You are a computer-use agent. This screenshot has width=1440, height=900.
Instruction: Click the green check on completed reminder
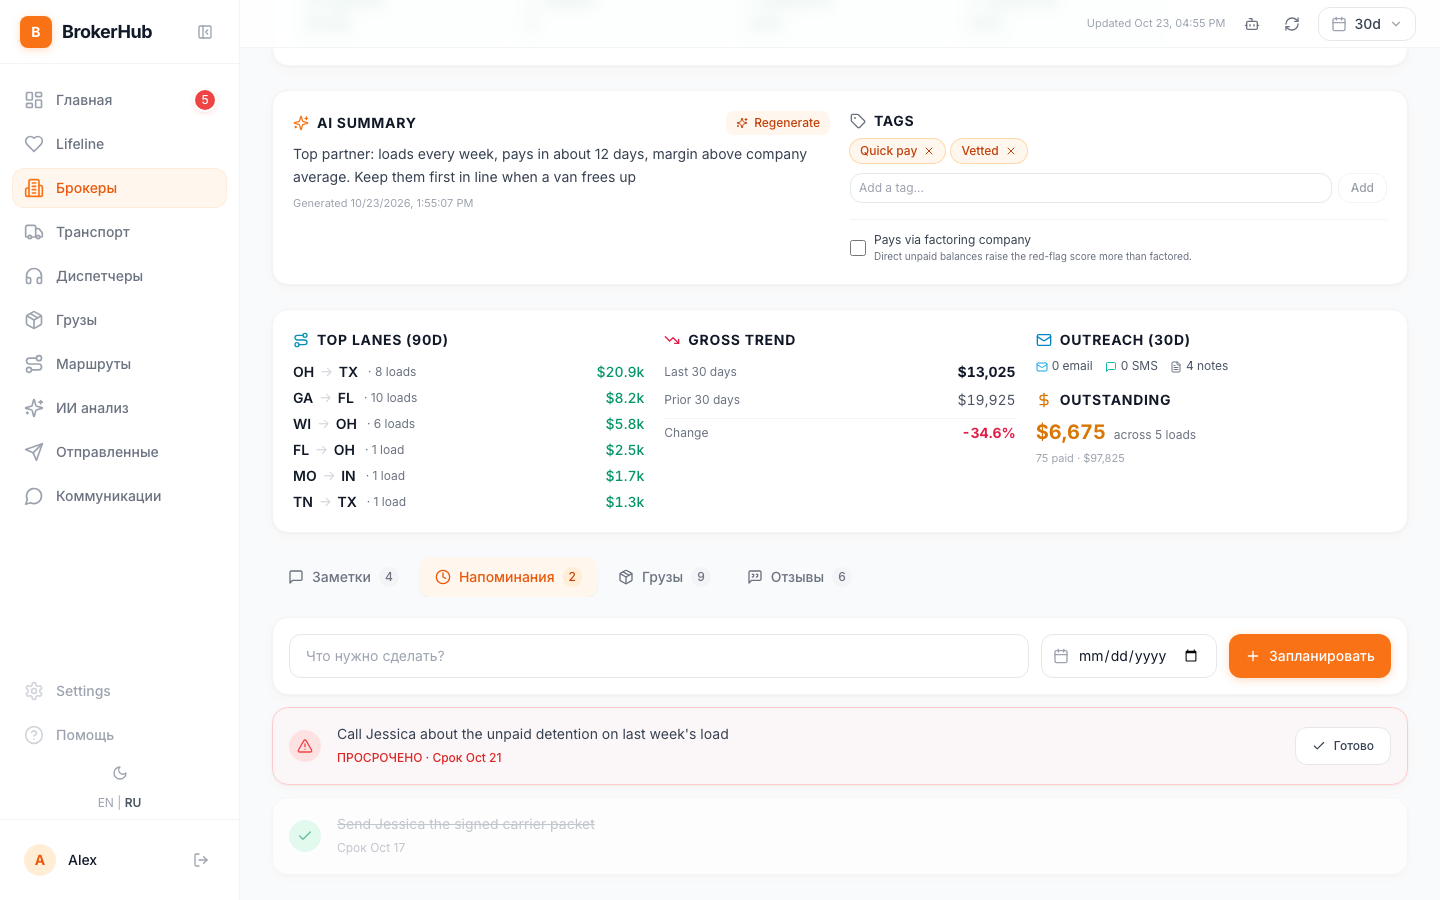(x=305, y=836)
